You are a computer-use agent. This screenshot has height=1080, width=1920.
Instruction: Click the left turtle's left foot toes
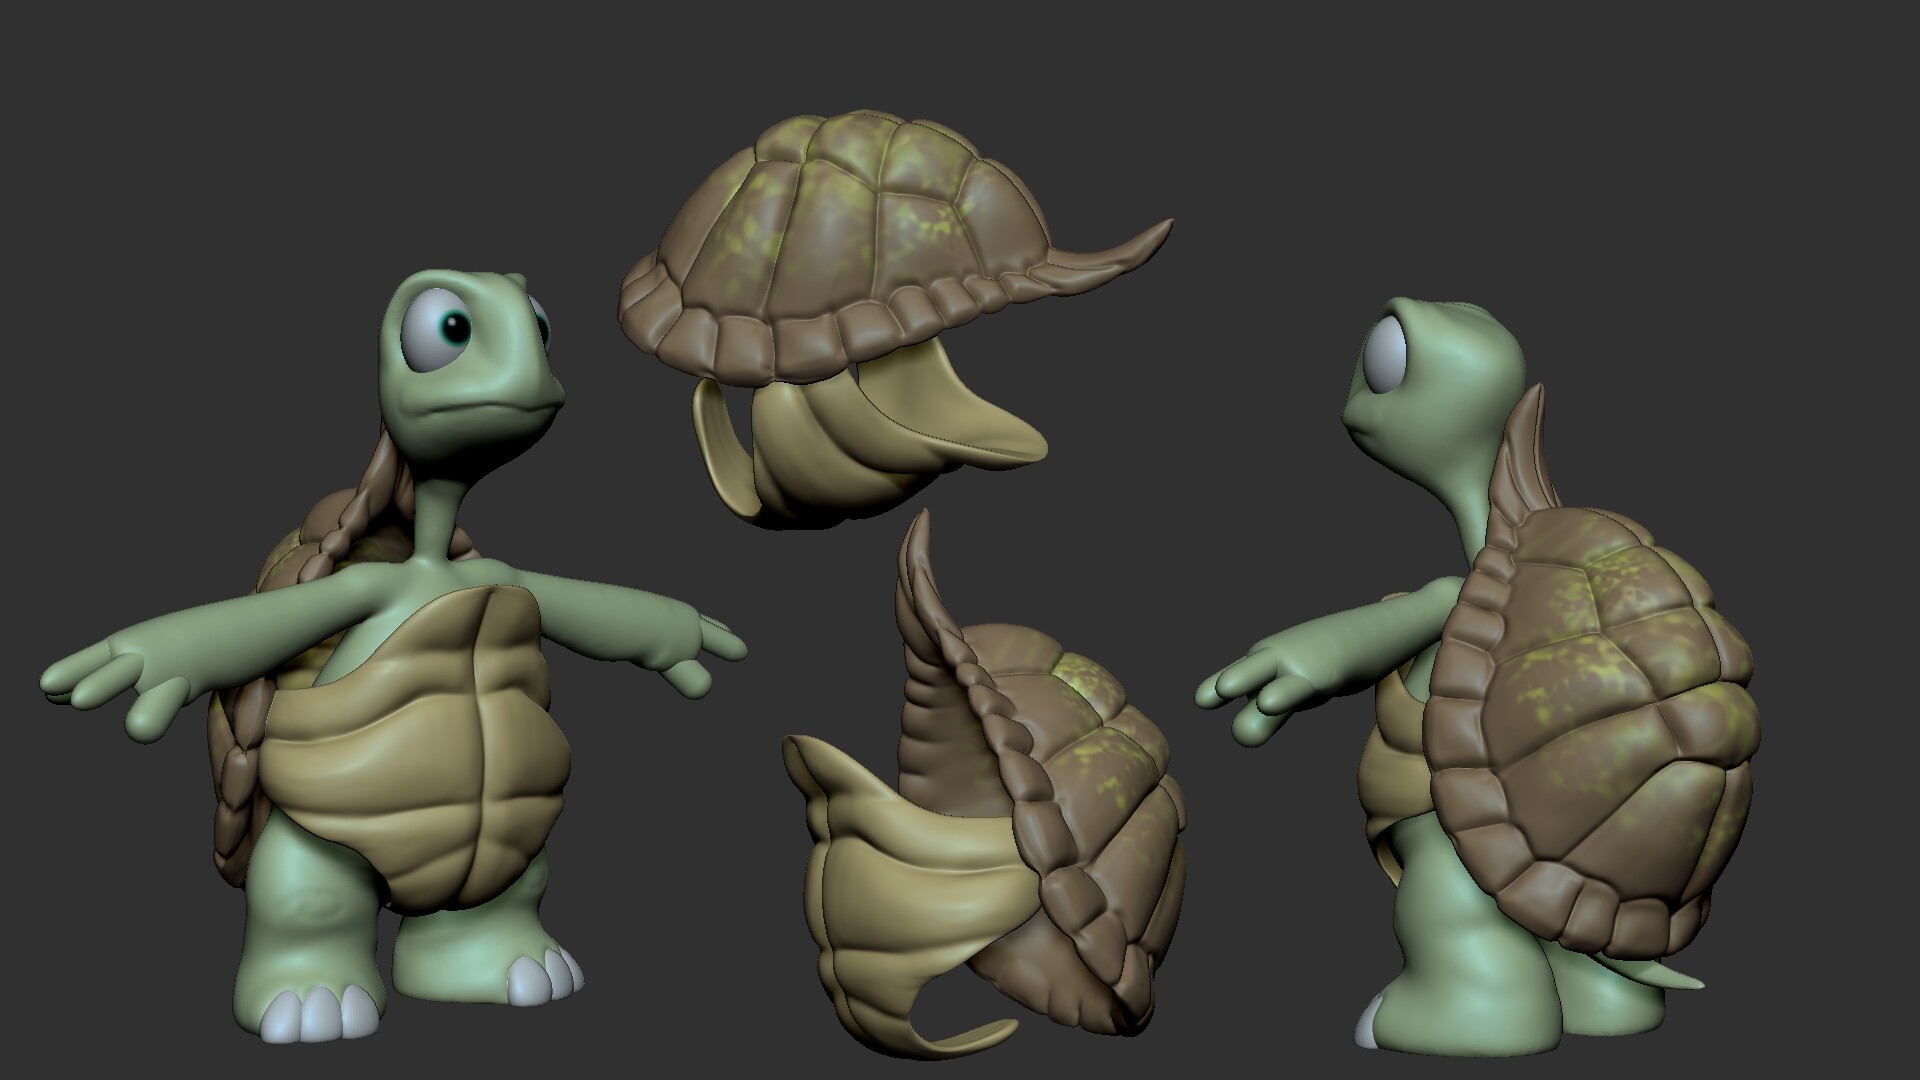click(320, 1010)
